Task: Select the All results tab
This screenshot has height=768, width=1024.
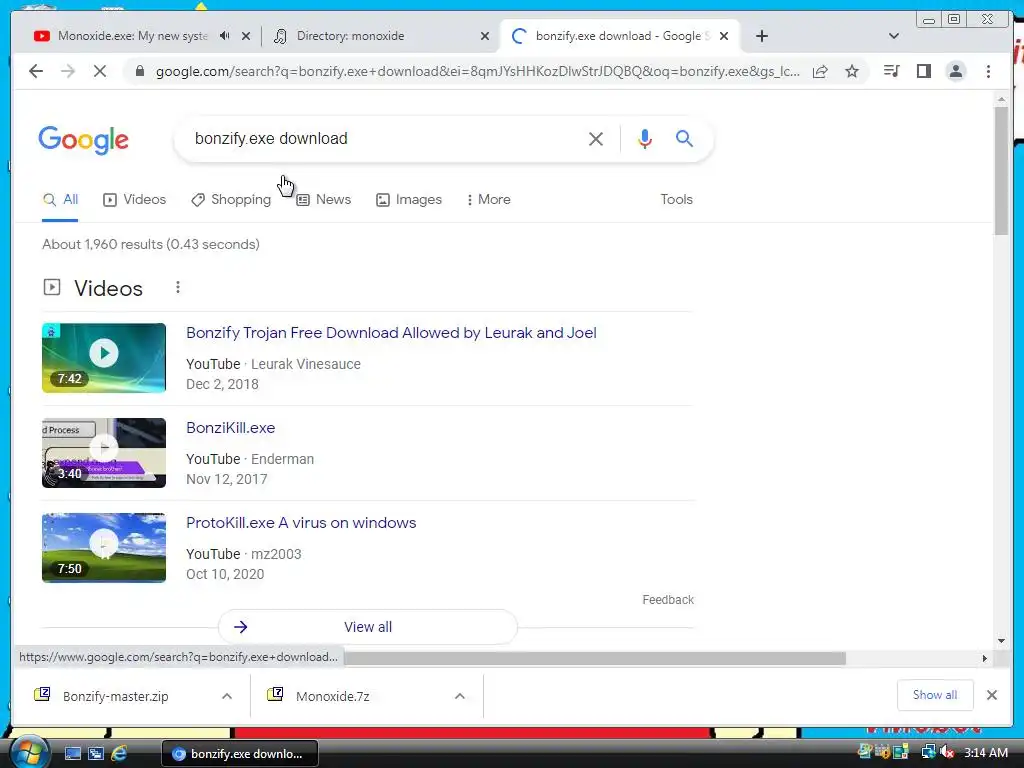Action: coord(60,199)
